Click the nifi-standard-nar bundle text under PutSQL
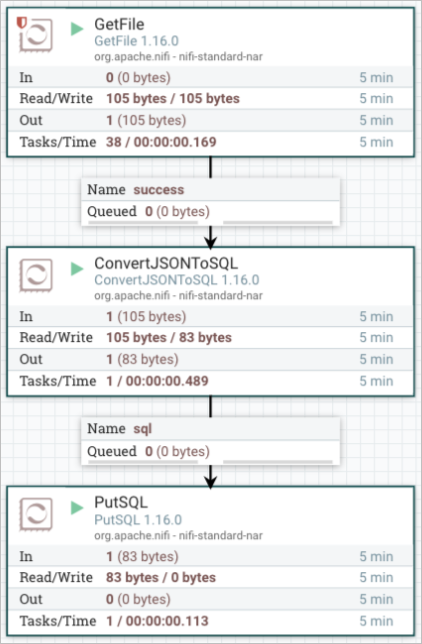This screenshot has width=422, height=644. pyautogui.click(x=221, y=536)
